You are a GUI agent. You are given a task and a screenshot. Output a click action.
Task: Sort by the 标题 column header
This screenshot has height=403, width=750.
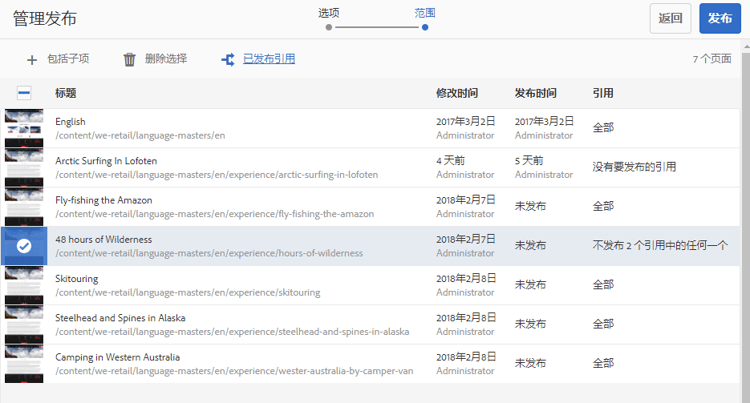(66, 93)
